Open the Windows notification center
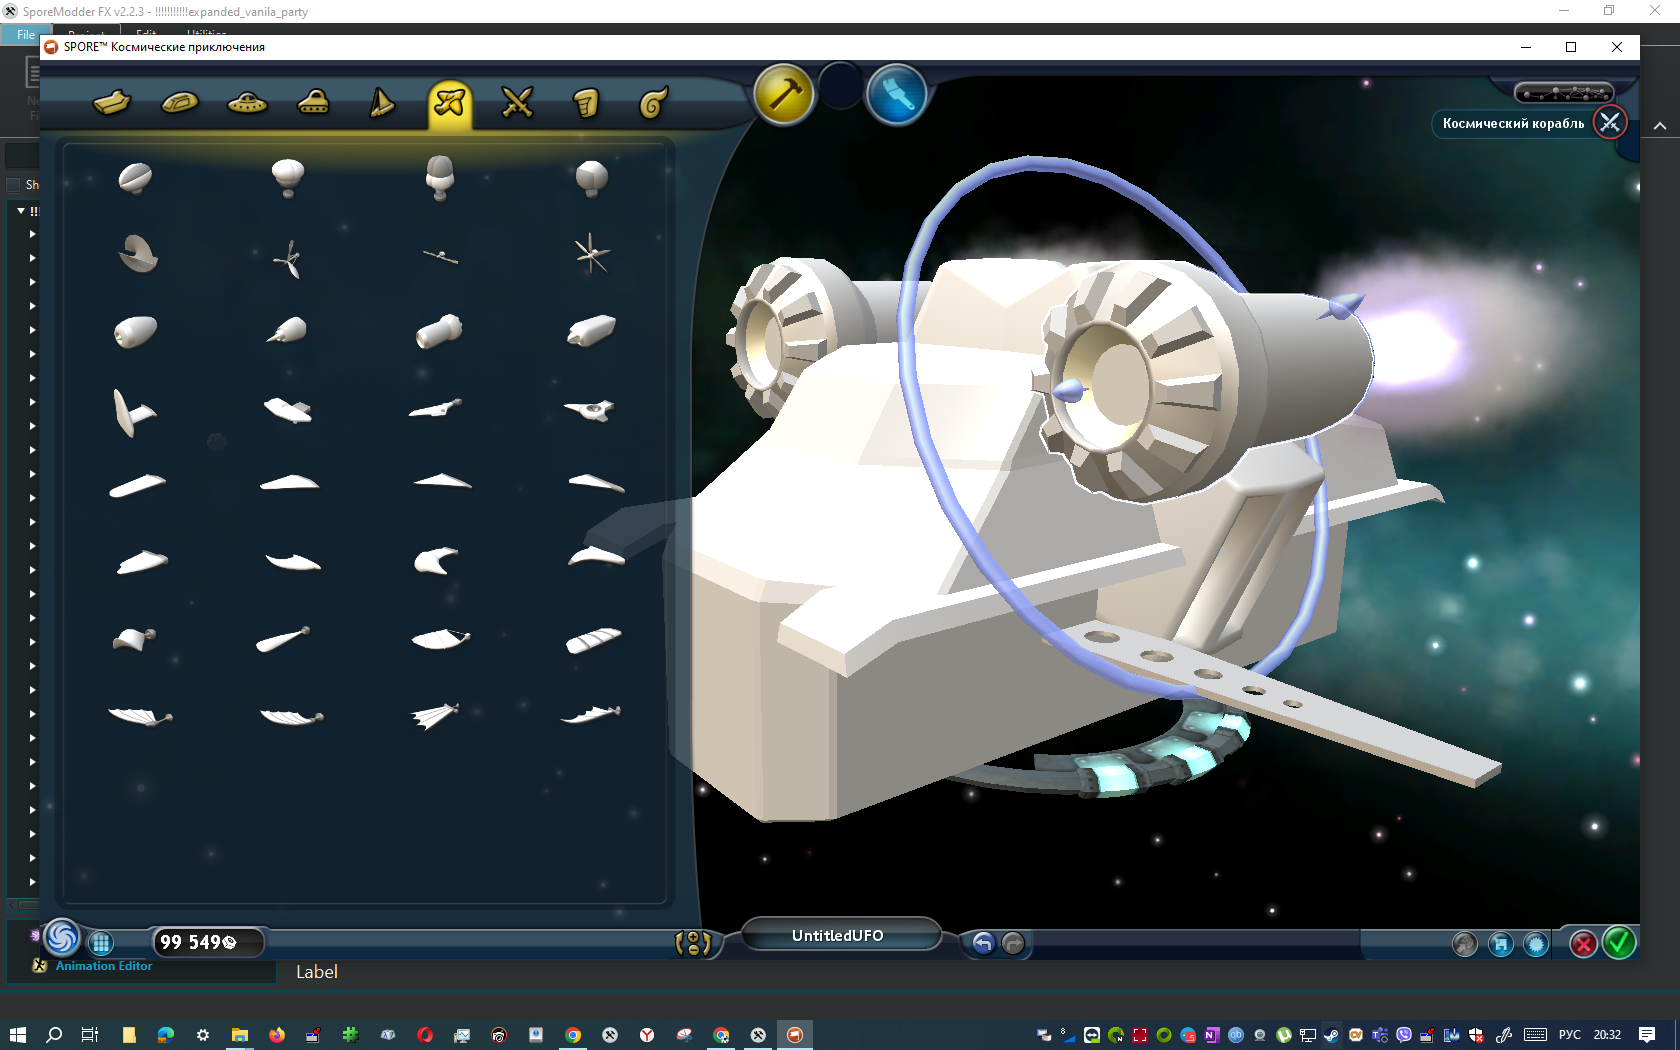 (1647, 1035)
